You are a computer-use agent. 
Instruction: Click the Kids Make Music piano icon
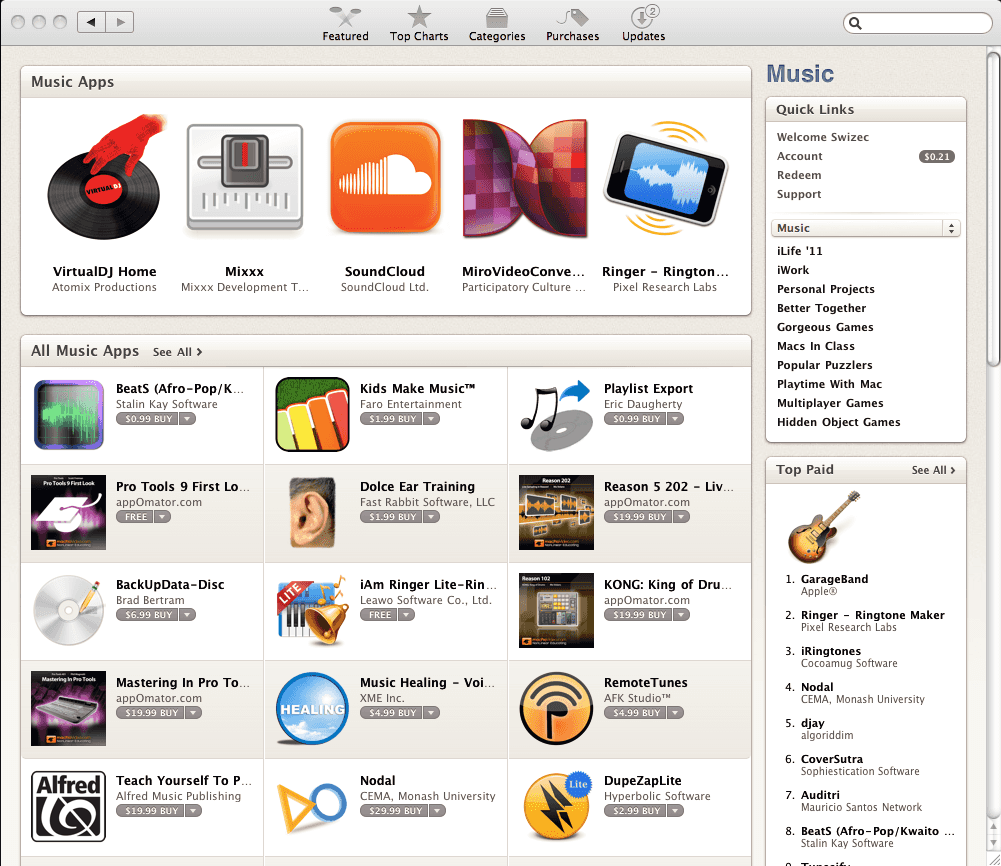tap(312, 414)
